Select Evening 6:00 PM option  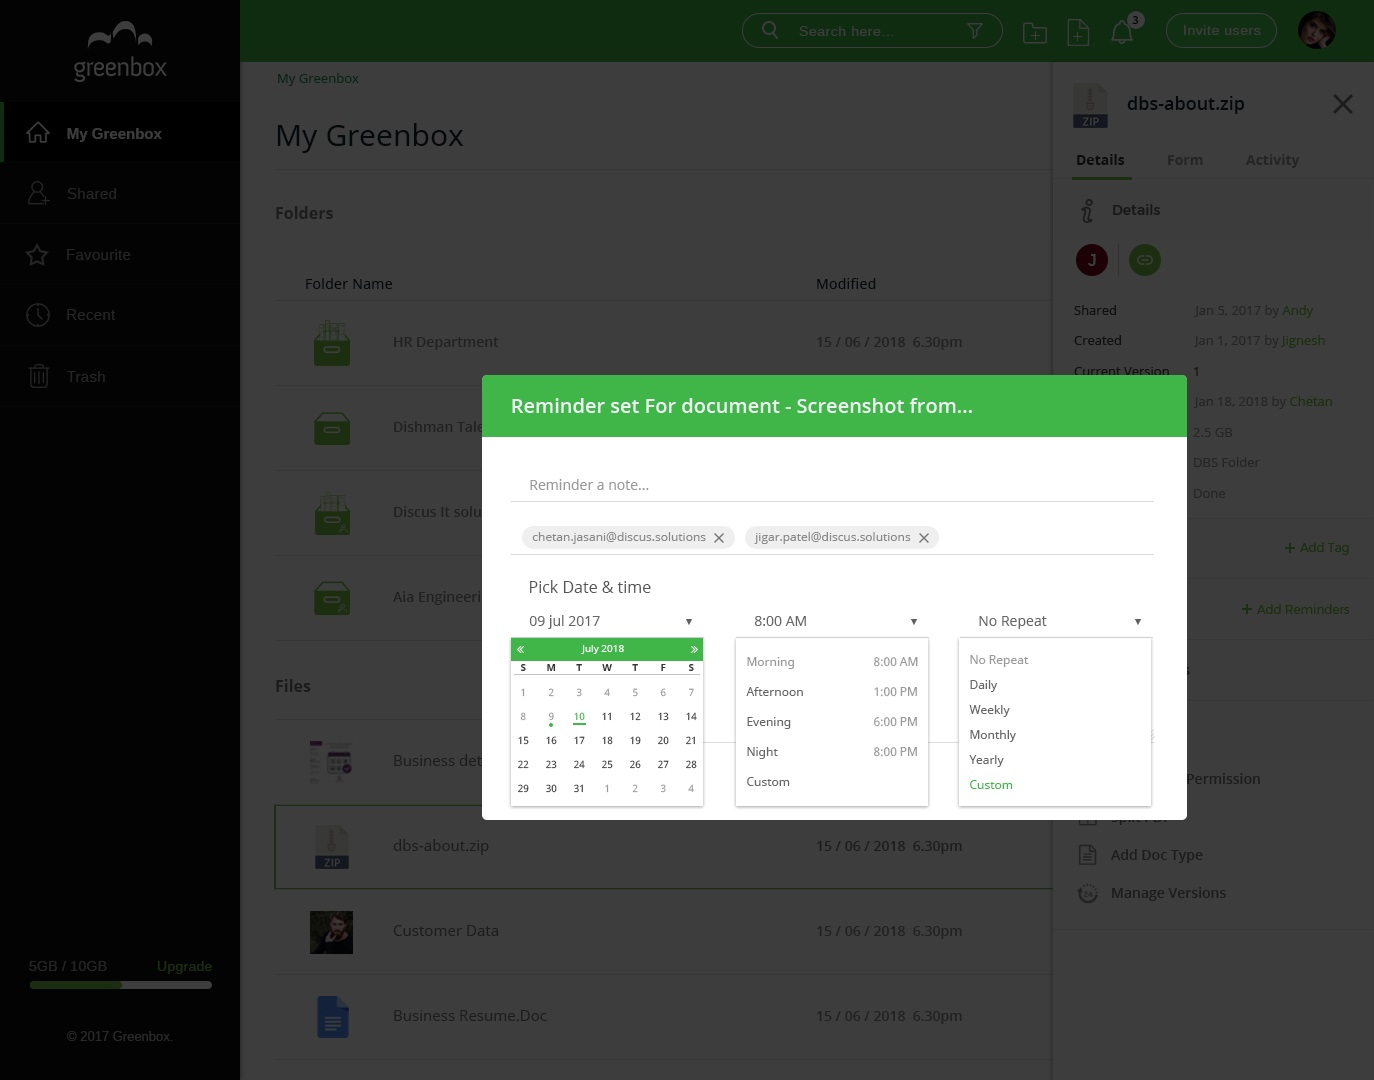[832, 722]
